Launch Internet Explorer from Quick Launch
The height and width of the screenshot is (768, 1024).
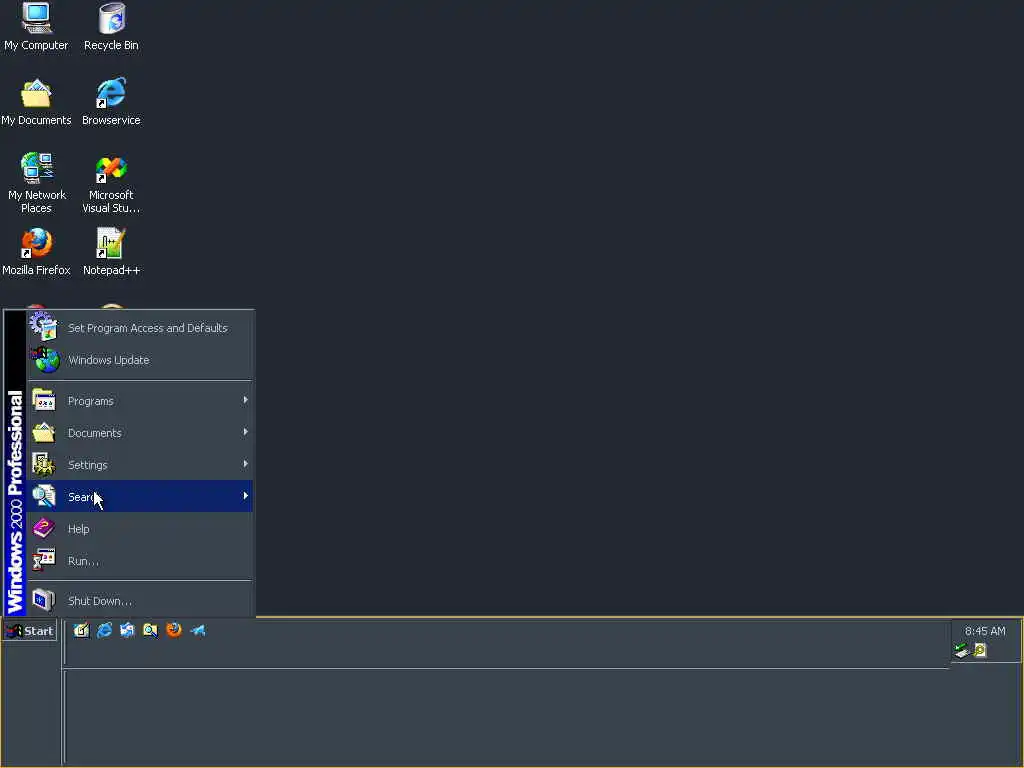(104, 630)
